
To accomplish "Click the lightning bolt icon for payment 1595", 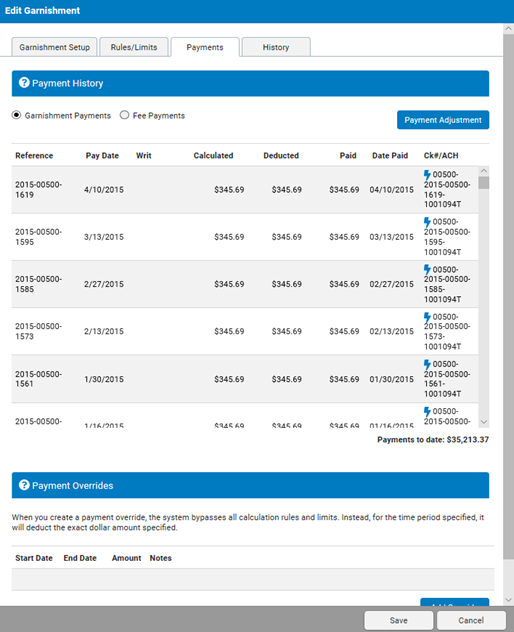I will pos(427,222).
